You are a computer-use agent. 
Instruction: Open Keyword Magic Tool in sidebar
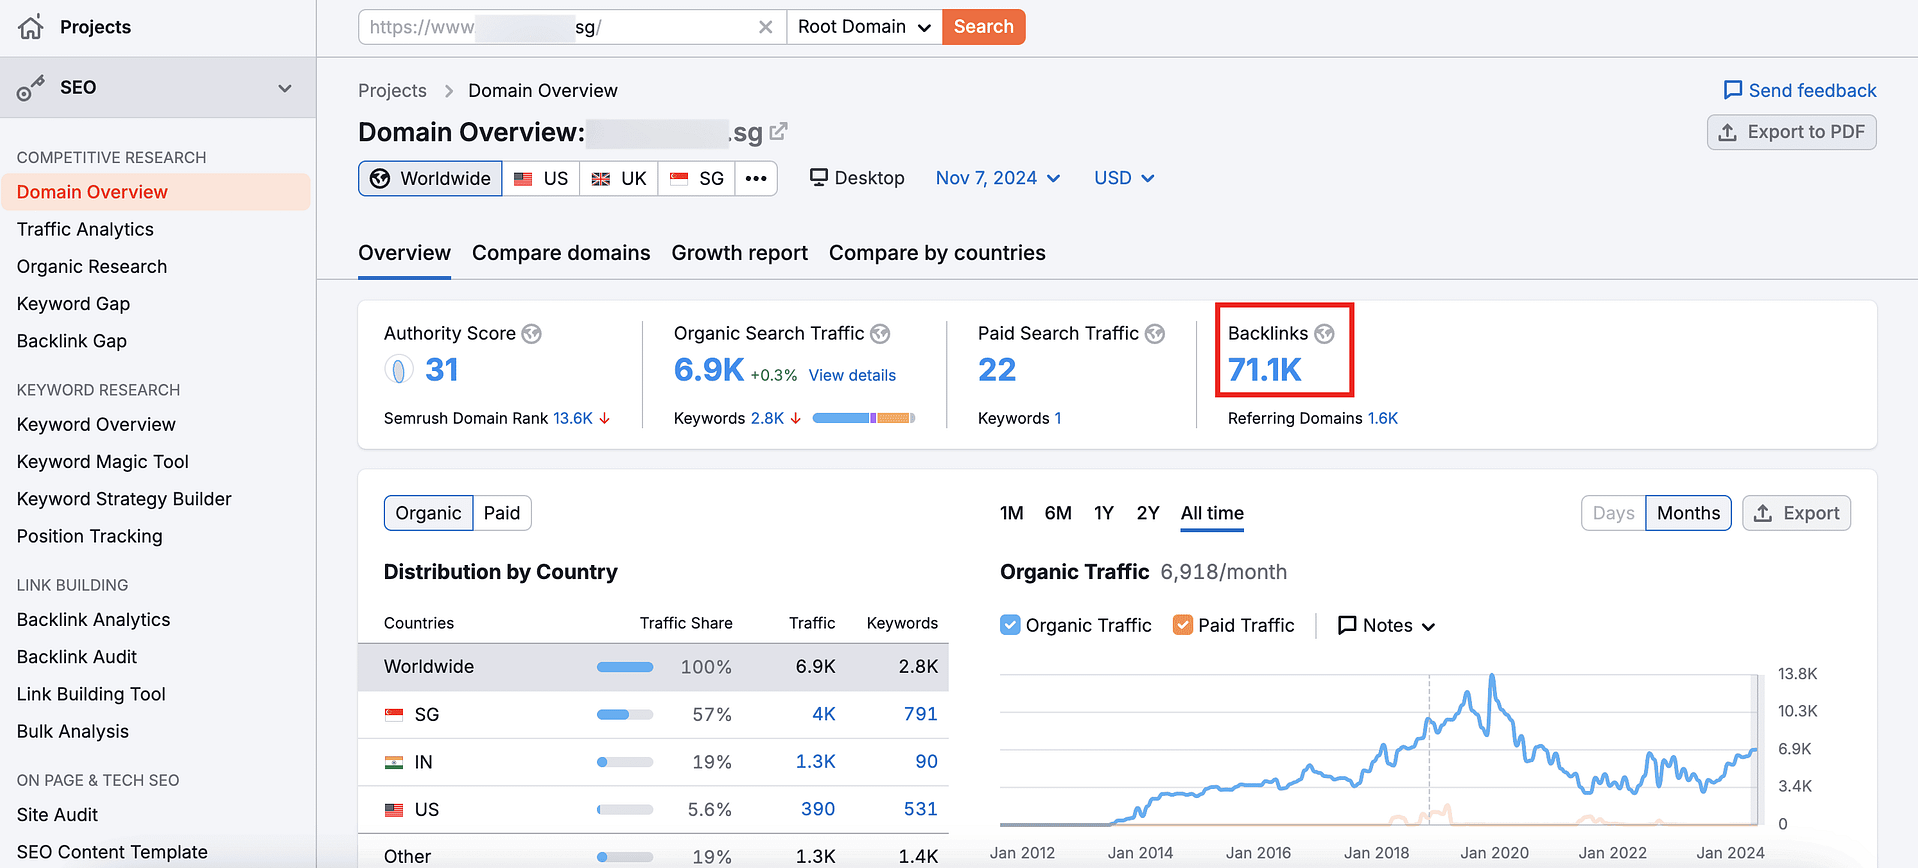pos(102,461)
